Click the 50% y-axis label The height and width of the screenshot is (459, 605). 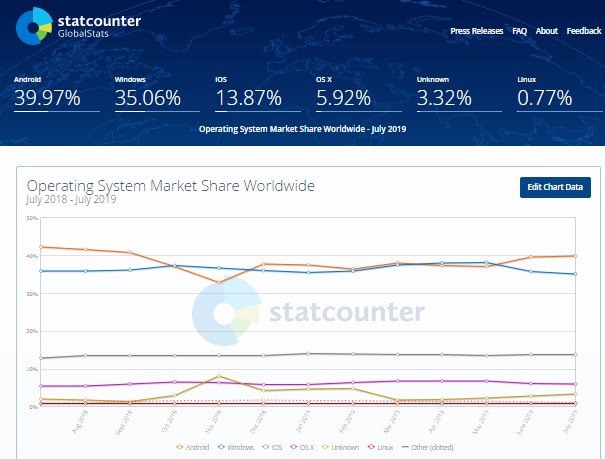tap(32, 218)
